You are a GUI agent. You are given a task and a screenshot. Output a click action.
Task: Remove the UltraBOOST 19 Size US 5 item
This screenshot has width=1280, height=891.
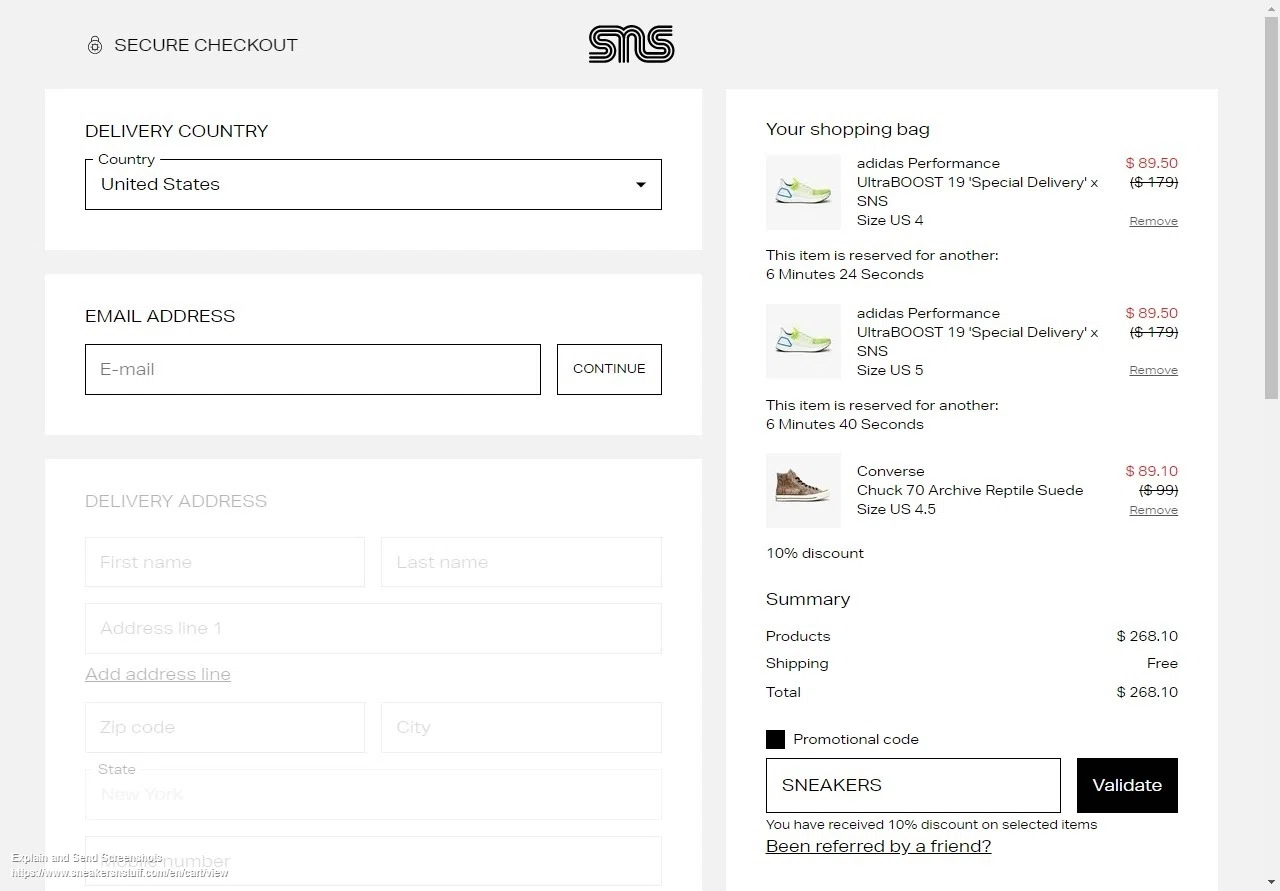pos(1153,370)
